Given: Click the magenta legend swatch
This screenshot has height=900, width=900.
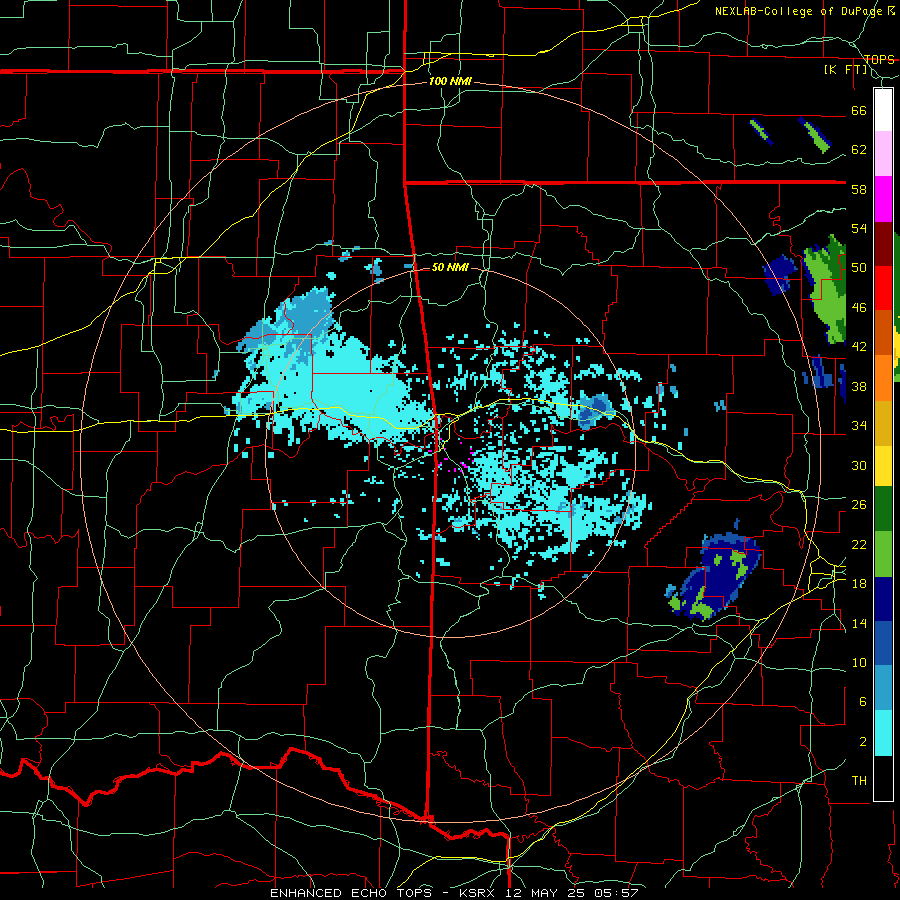Looking at the screenshot, I should point(883,199).
